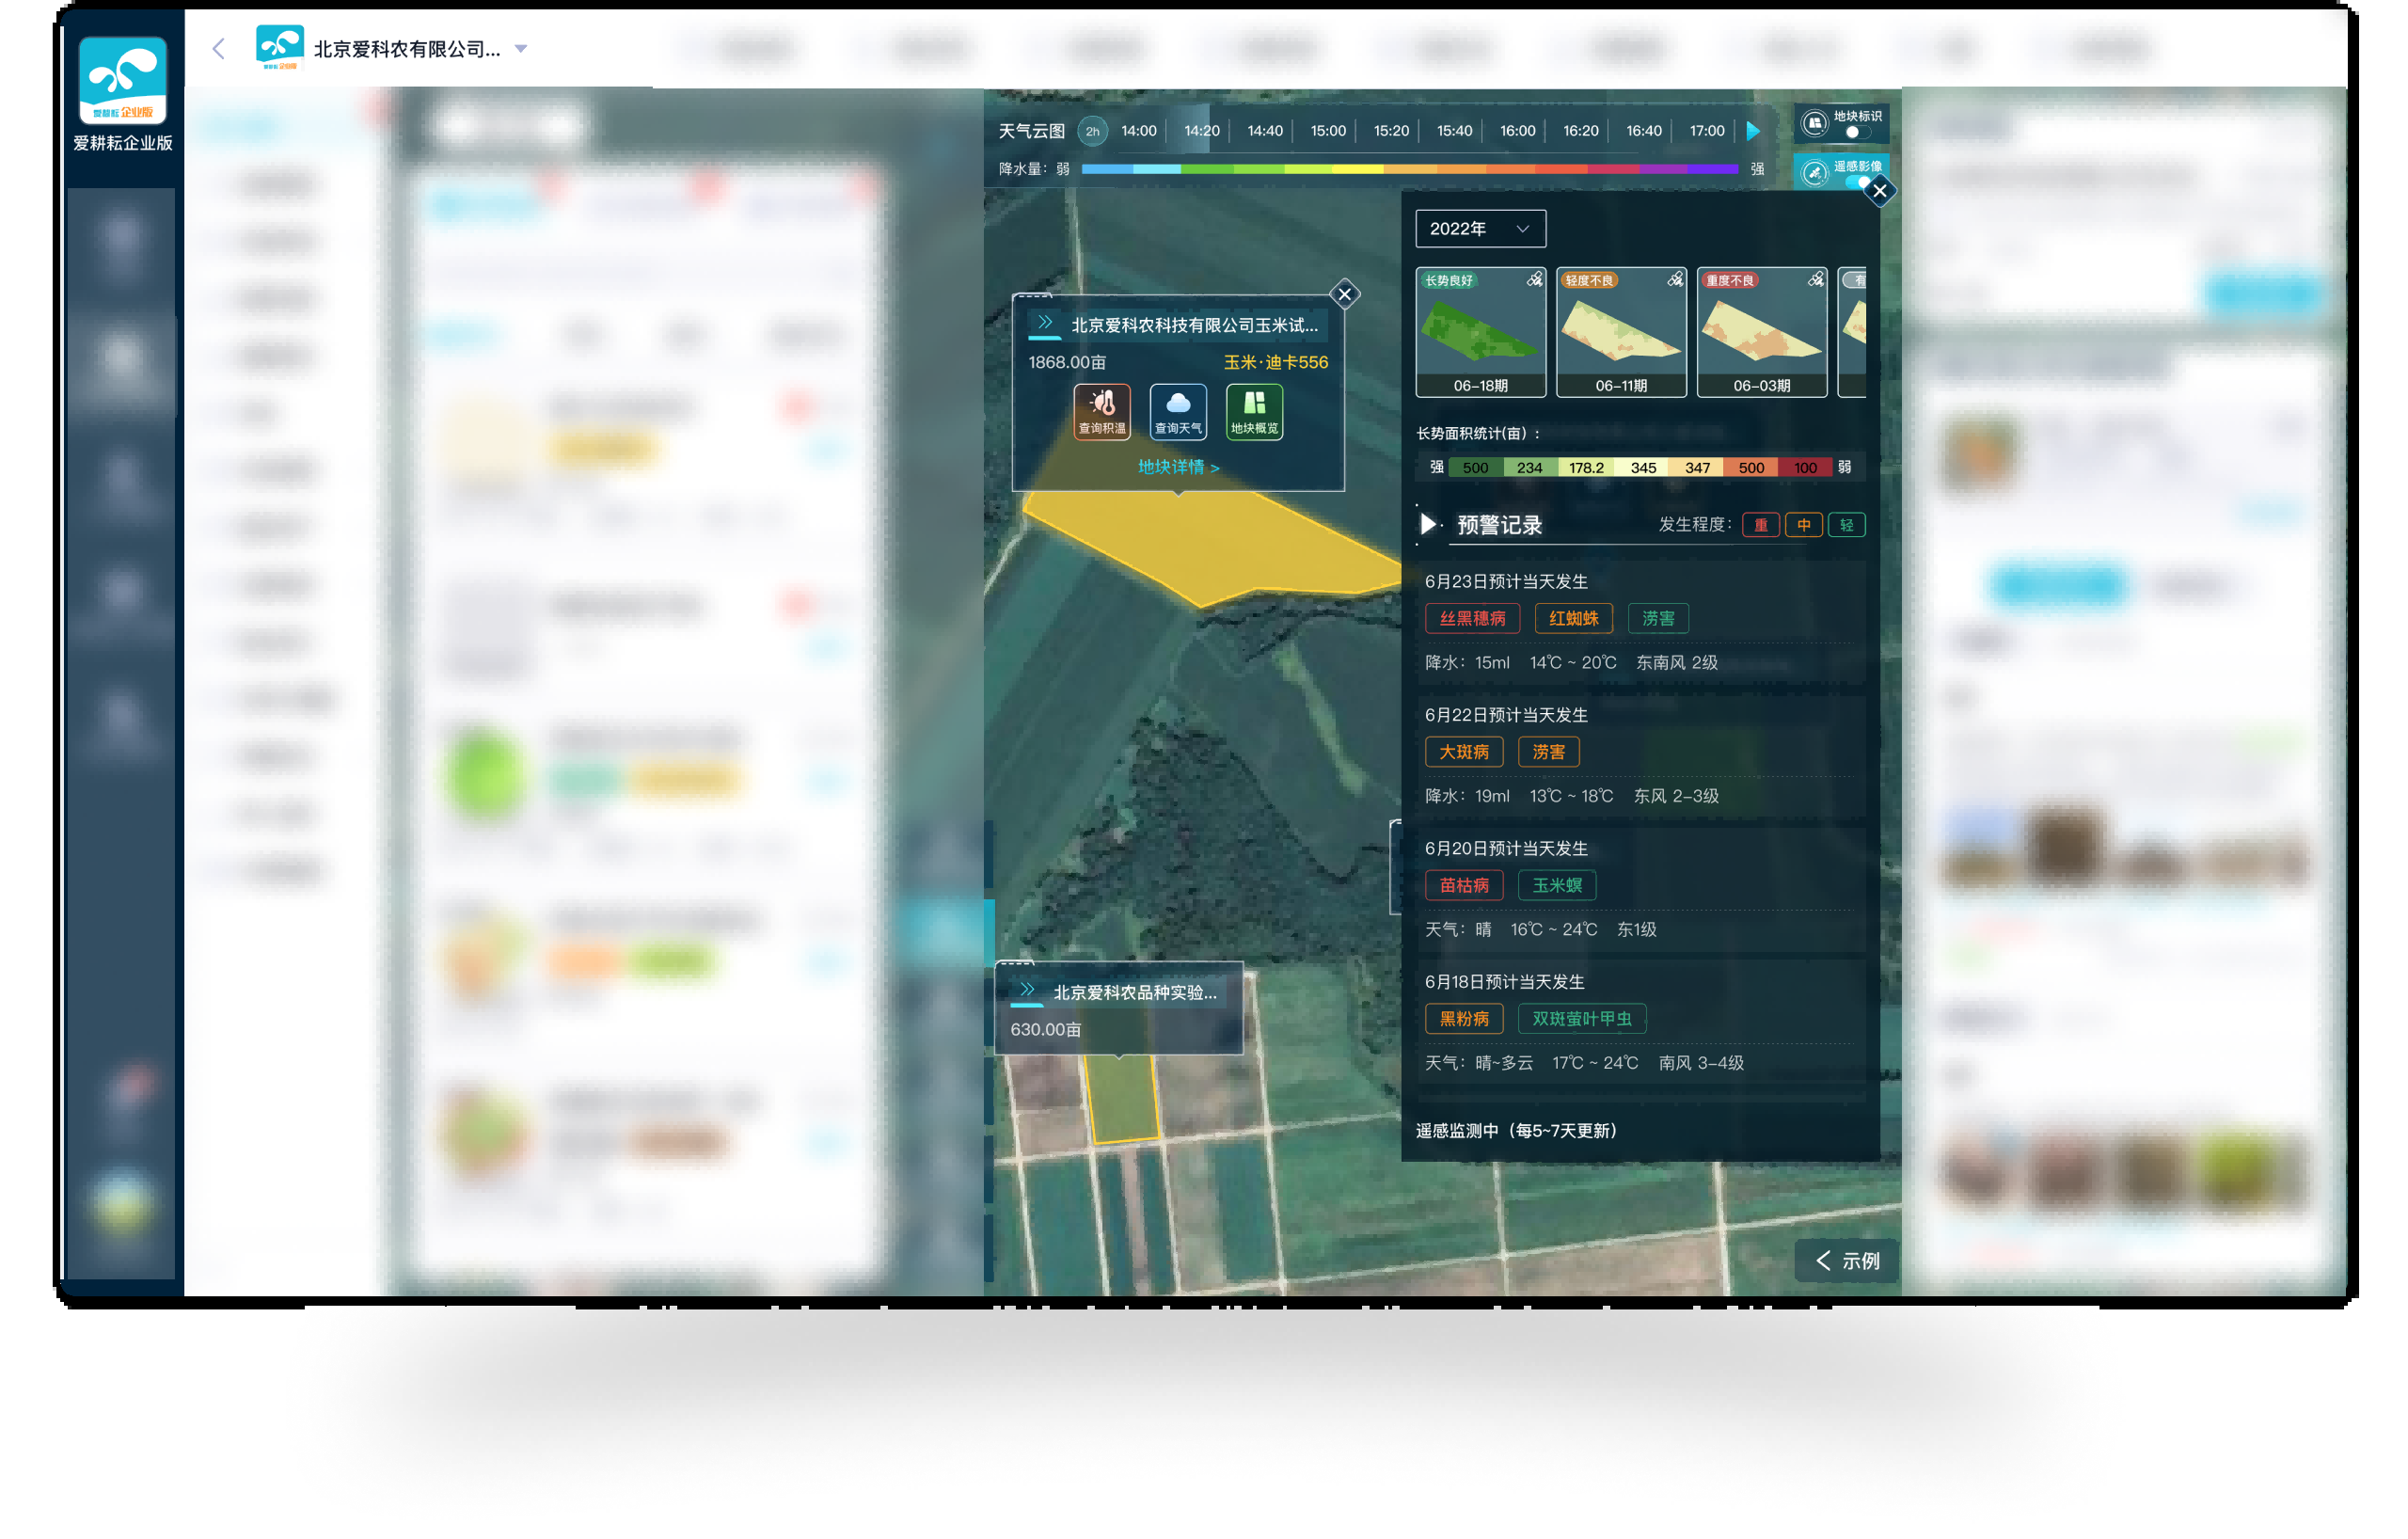Play the weather cloud map animation
2408x1539 pixels.
[x=1753, y=131]
